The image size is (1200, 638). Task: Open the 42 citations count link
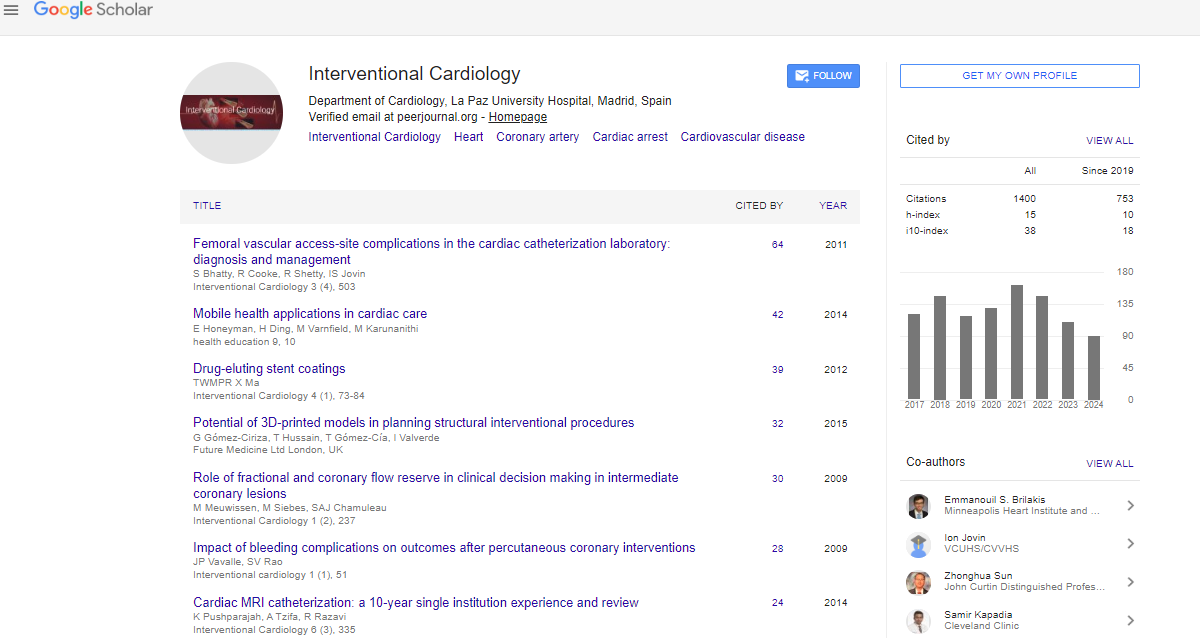point(777,314)
